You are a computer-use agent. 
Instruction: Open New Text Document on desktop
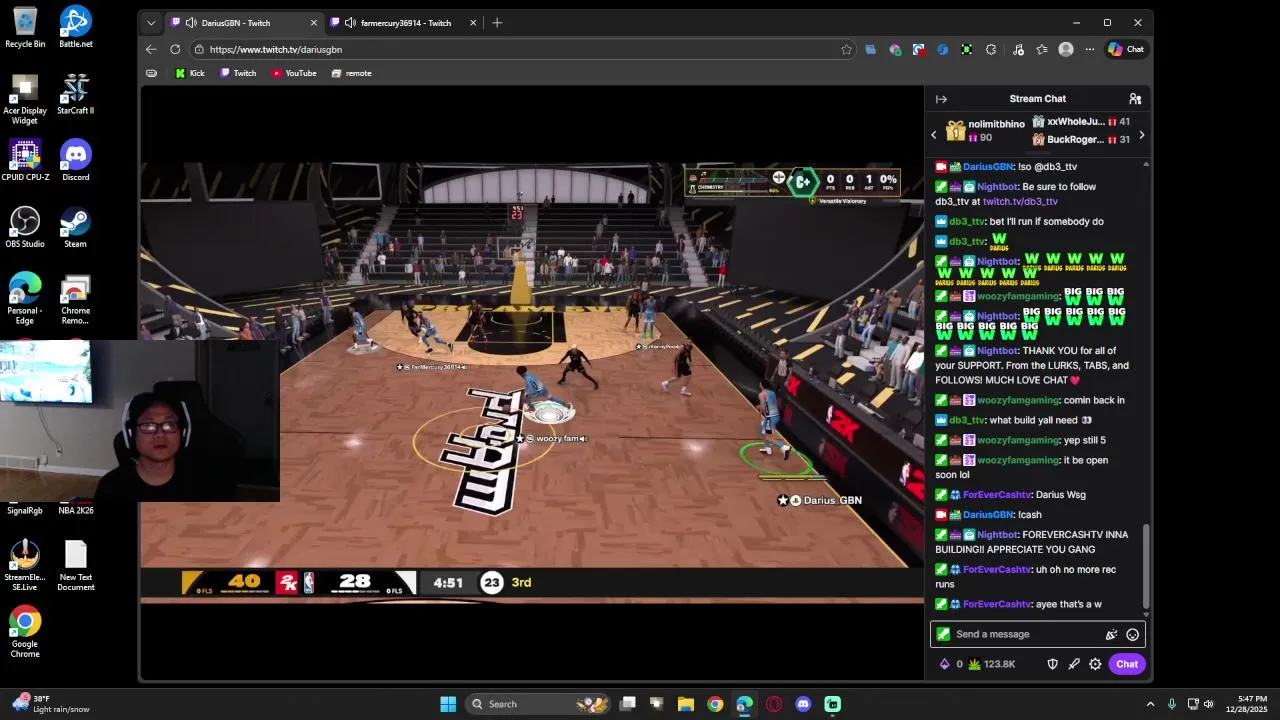(x=76, y=565)
